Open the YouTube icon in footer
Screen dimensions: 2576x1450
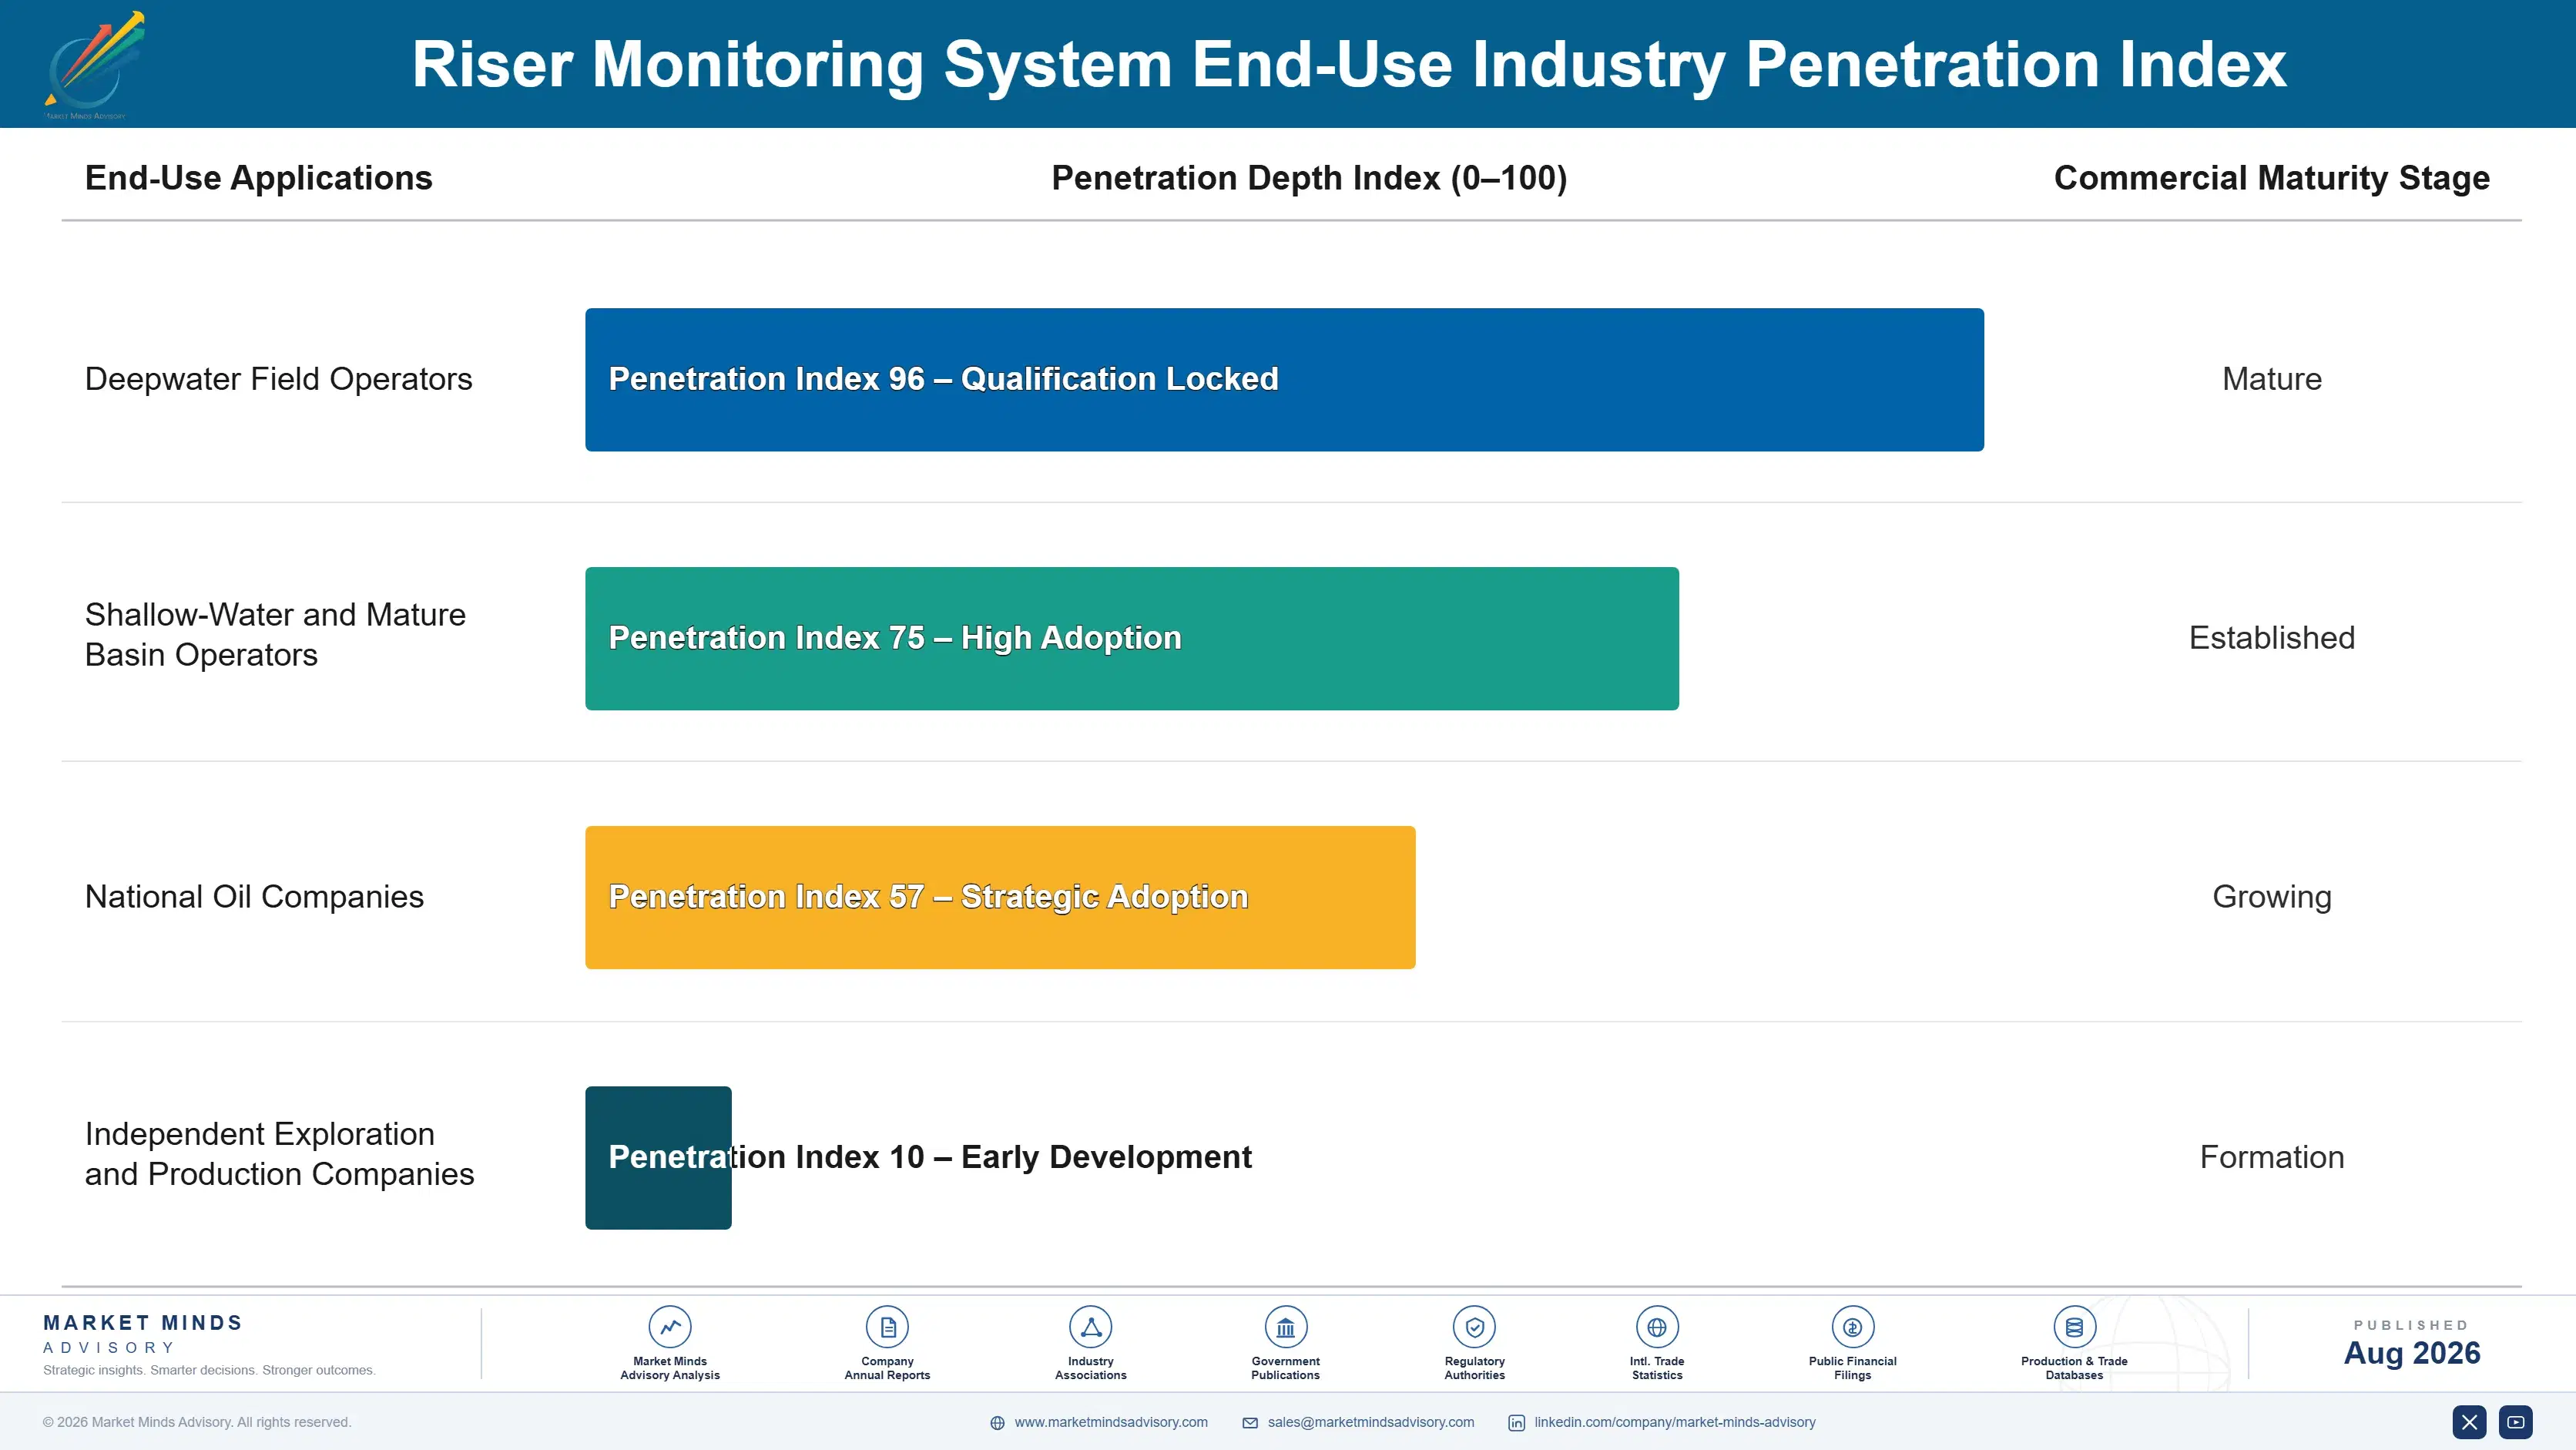[2515, 1422]
